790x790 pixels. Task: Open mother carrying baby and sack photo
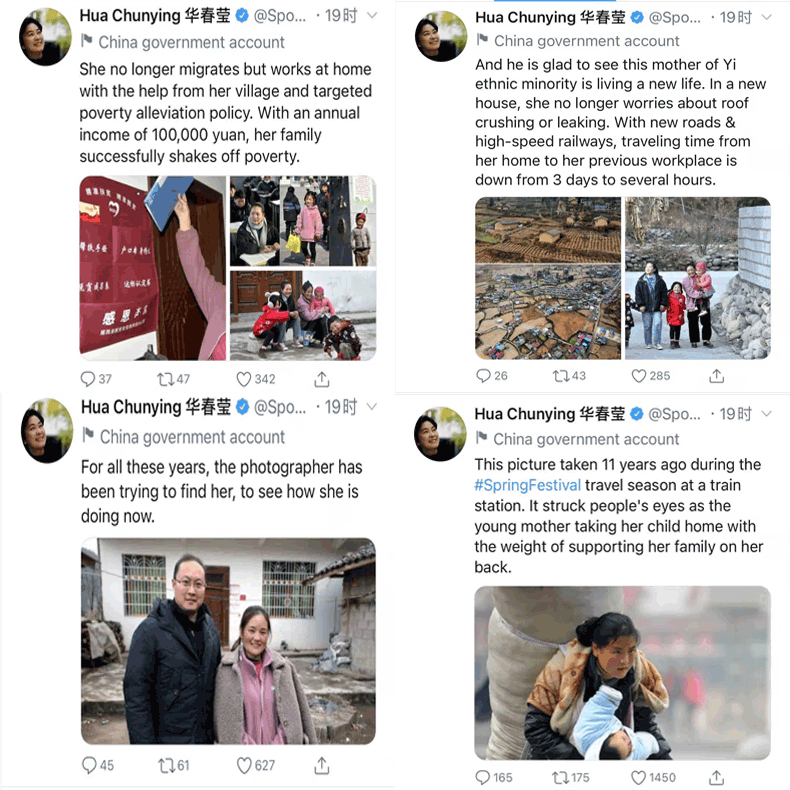click(x=622, y=673)
